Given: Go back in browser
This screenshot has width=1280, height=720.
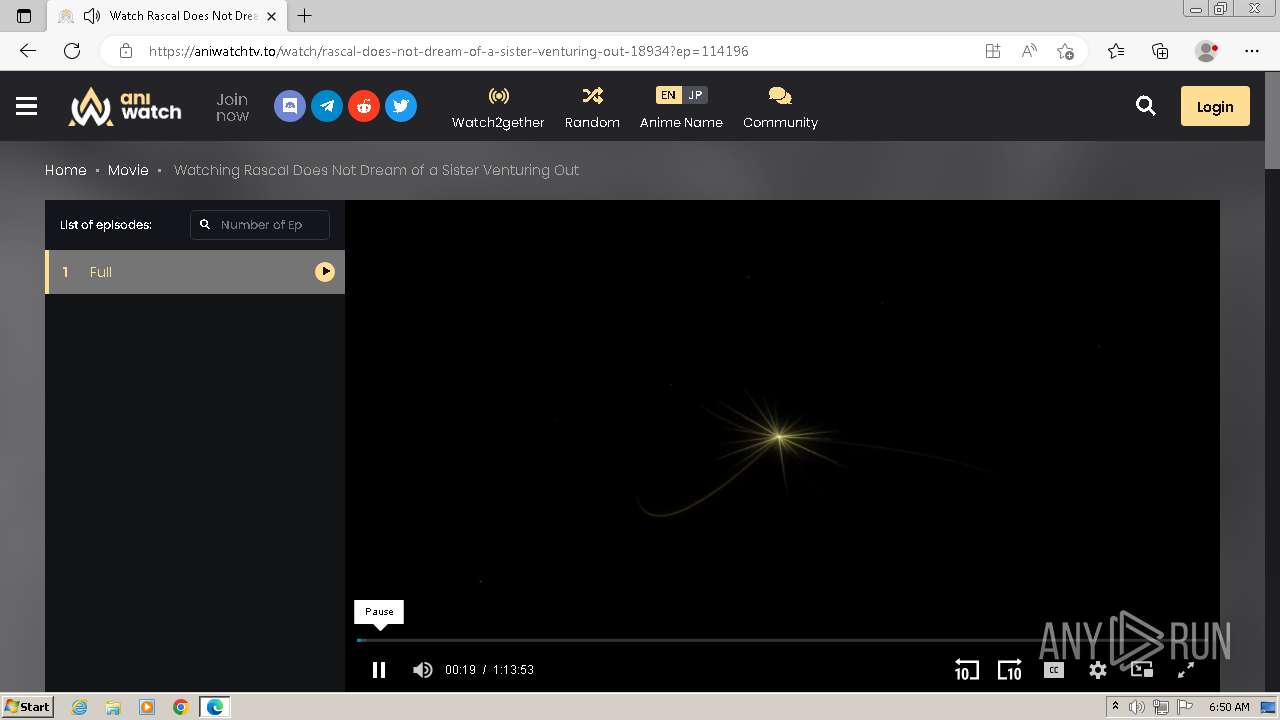Looking at the screenshot, I should 28,51.
